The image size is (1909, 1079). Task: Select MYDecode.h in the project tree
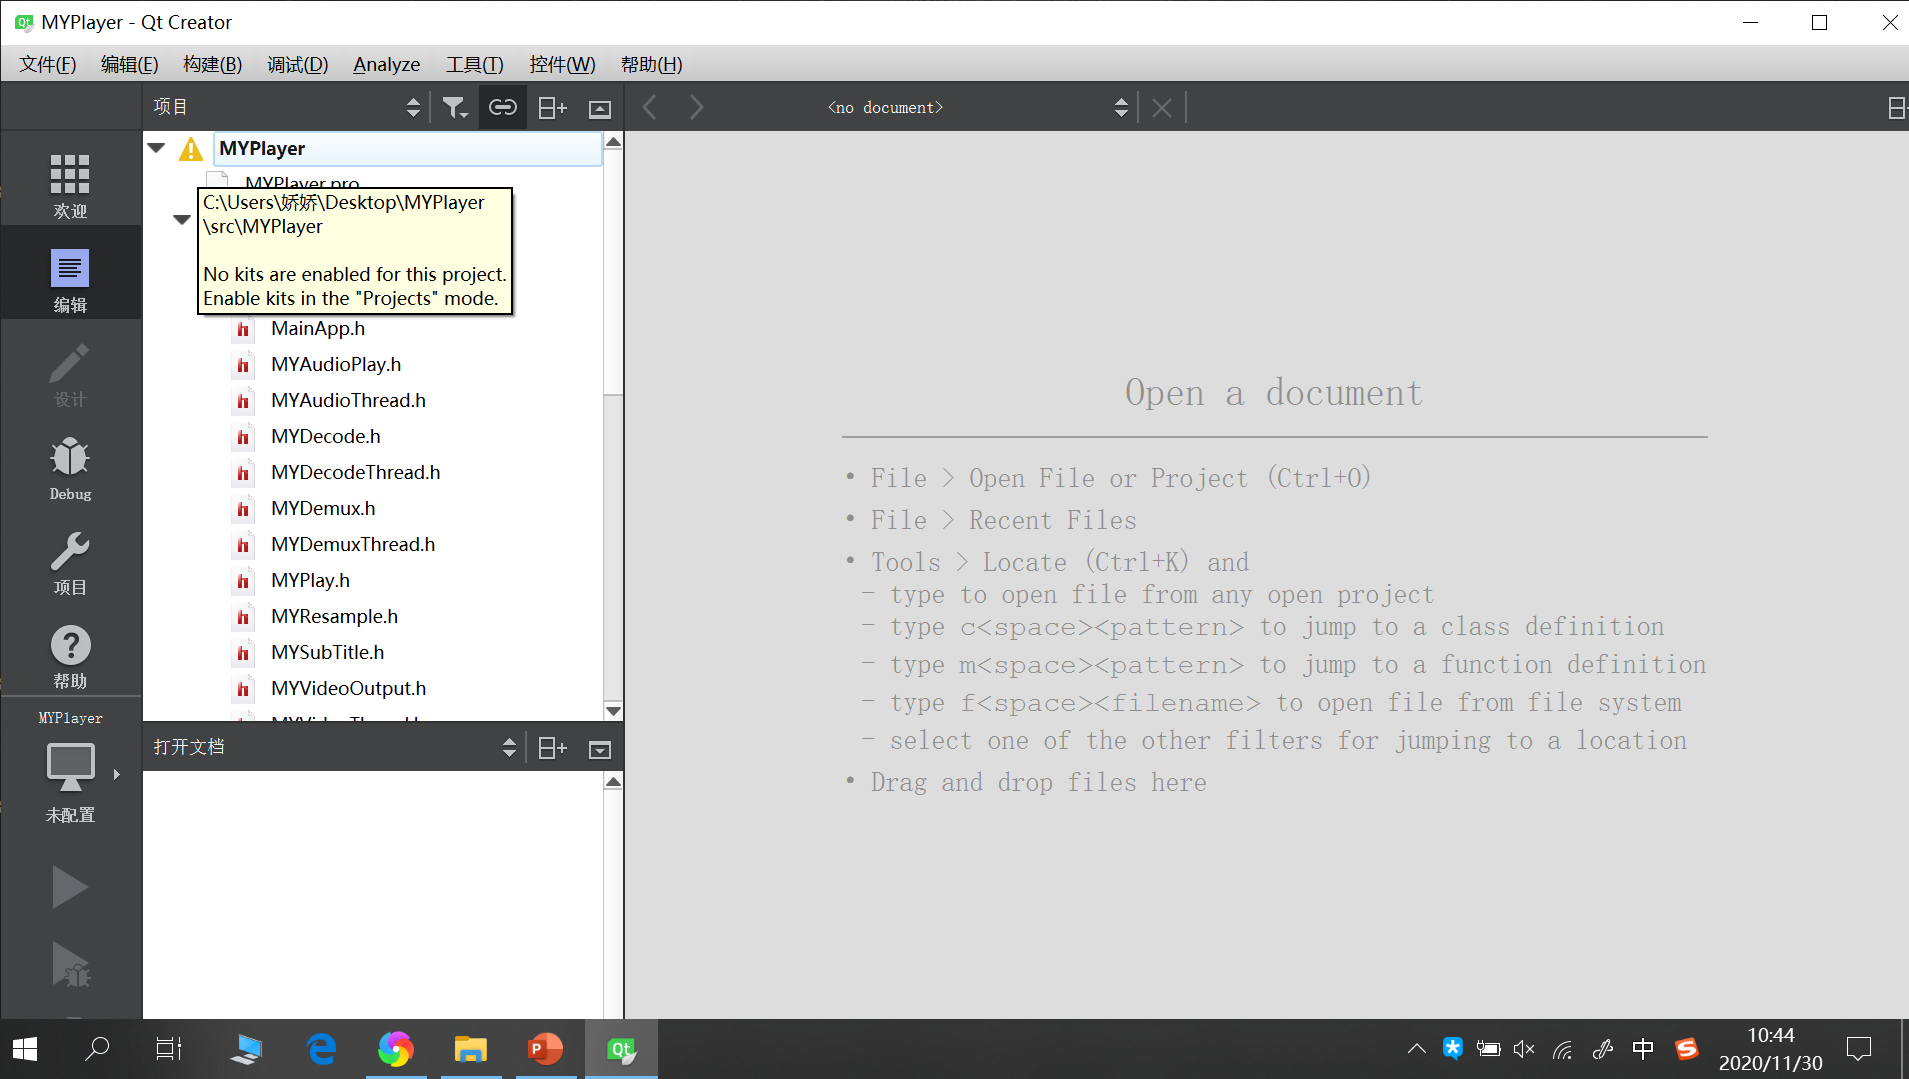326,436
